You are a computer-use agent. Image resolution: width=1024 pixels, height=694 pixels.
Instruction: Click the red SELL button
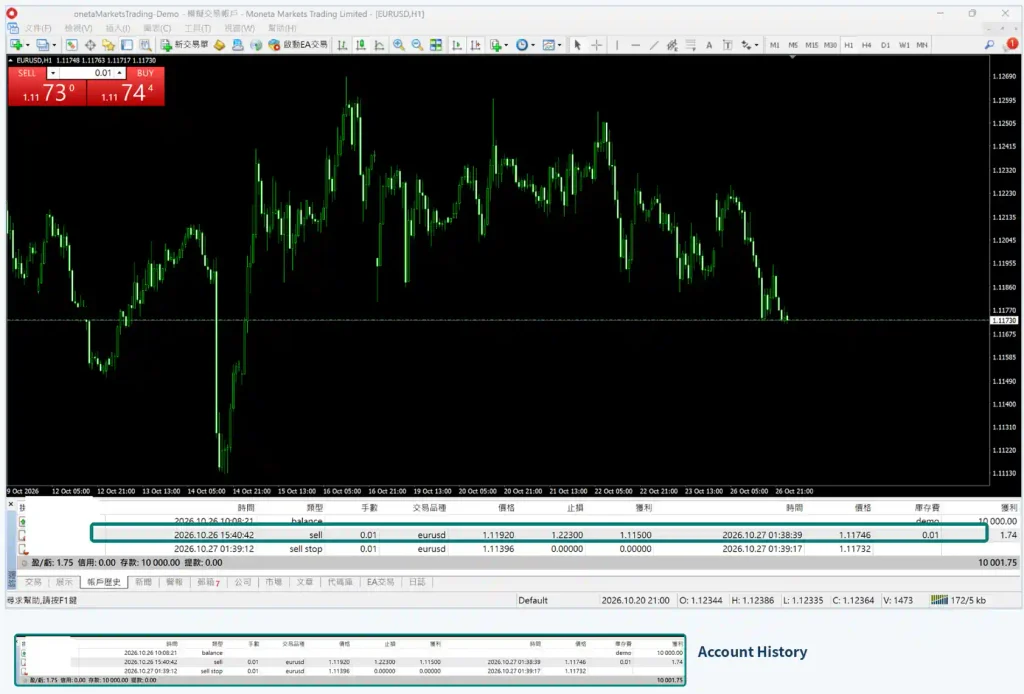click(x=47, y=86)
